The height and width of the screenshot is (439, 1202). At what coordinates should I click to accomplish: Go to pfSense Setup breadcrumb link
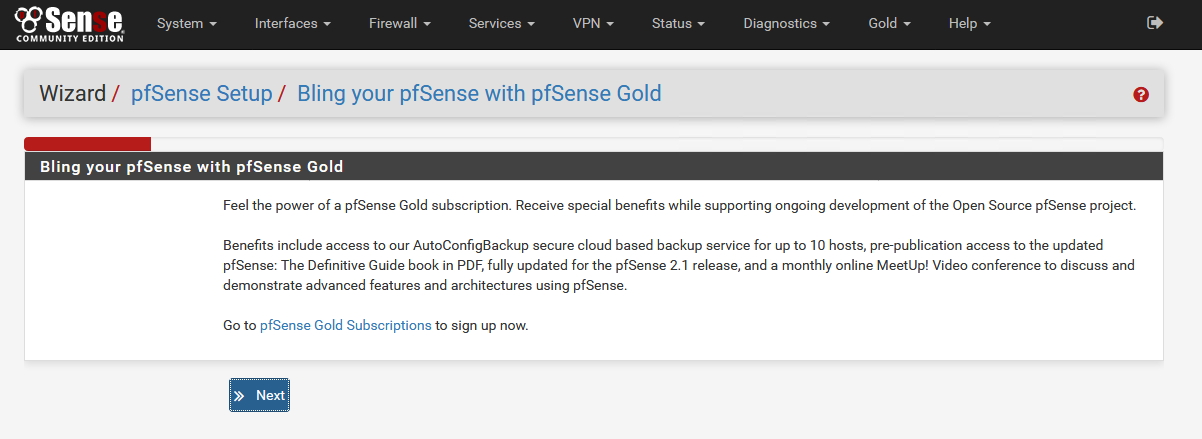(199, 94)
